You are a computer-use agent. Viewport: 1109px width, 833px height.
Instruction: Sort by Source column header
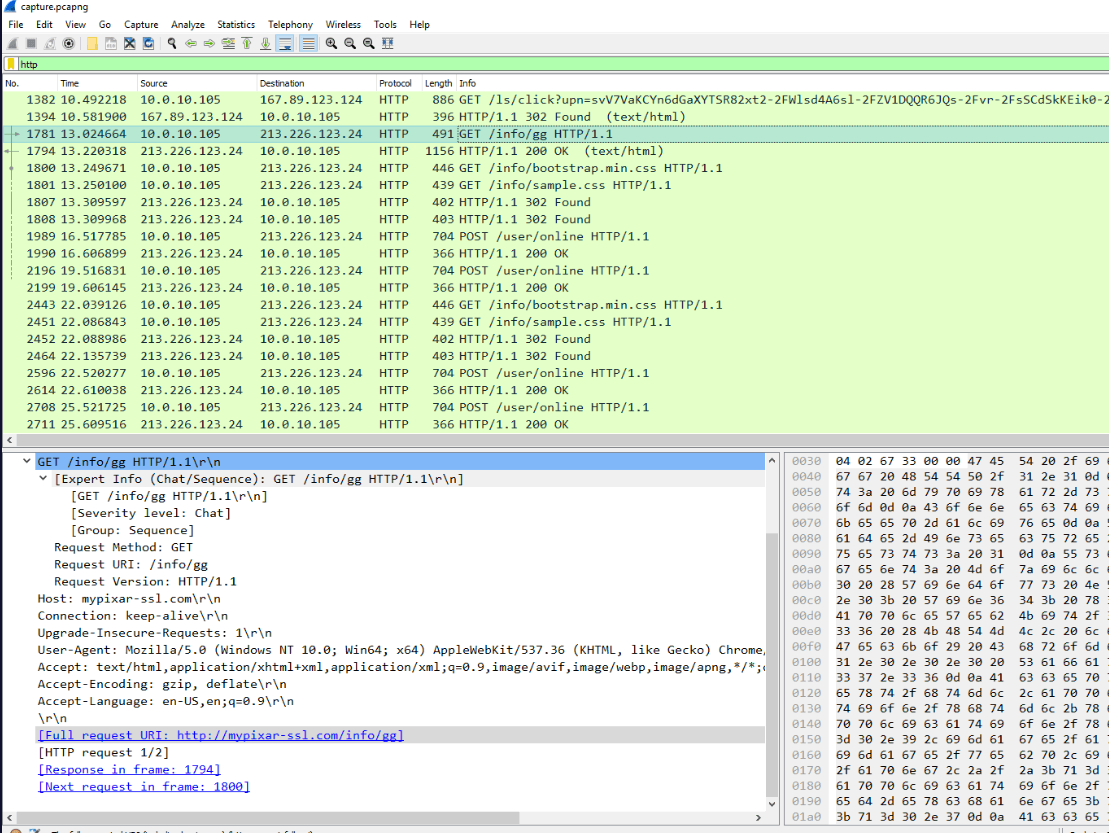[197, 83]
